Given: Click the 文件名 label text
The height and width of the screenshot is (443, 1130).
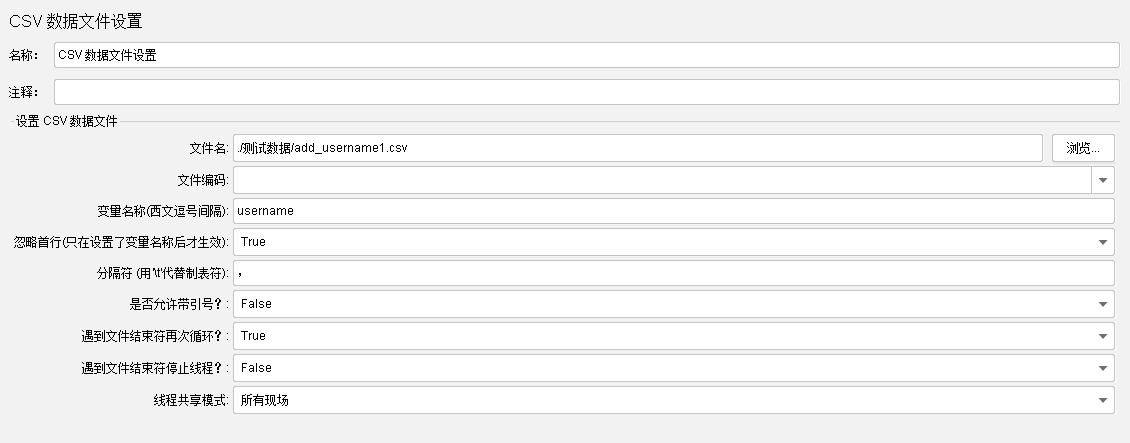Looking at the screenshot, I should tap(208, 148).
